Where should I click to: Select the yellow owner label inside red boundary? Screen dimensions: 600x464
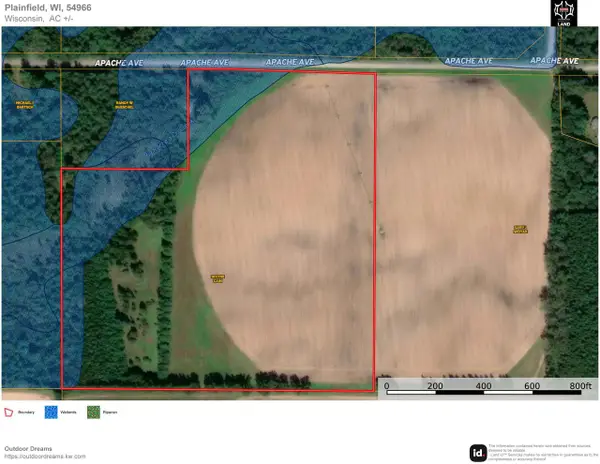click(218, 279)
